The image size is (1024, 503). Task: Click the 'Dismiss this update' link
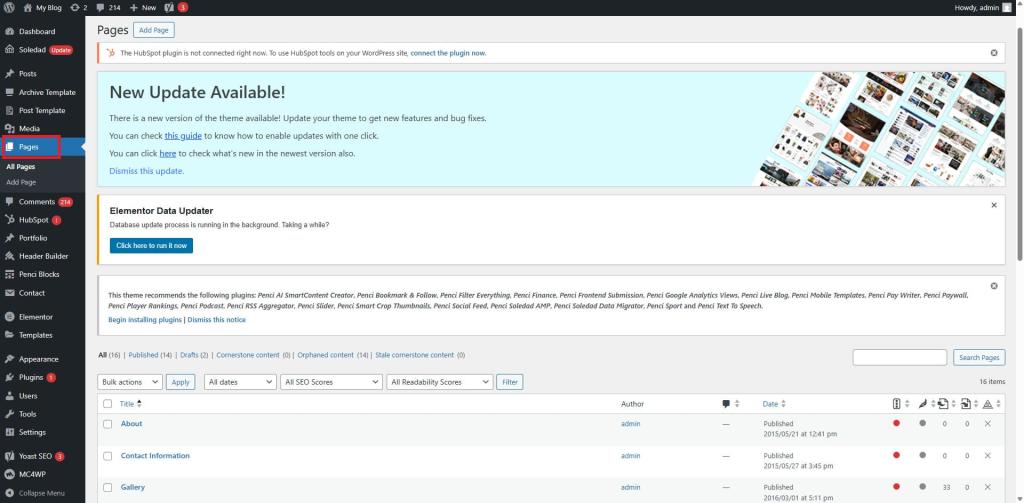[x=146, y=171]
